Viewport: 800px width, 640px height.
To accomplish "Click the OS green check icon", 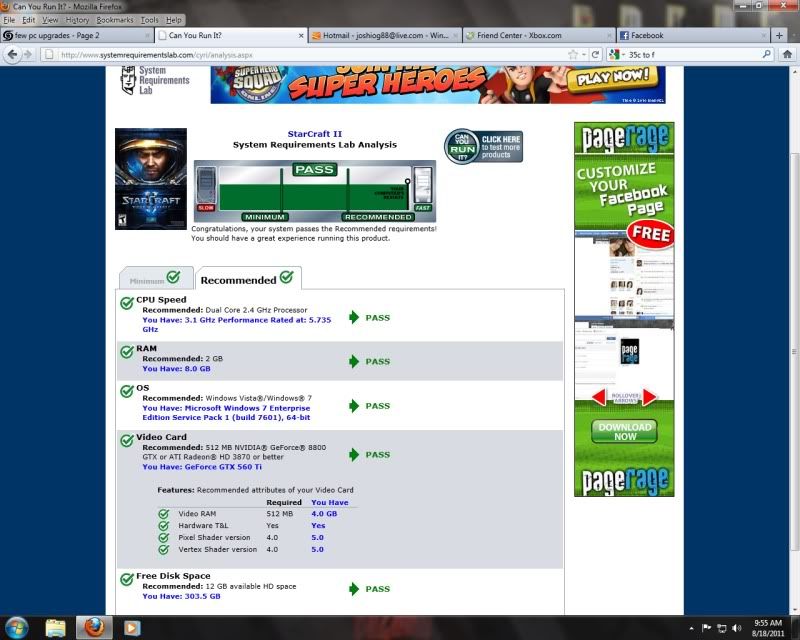I will [x=127, y=391].
